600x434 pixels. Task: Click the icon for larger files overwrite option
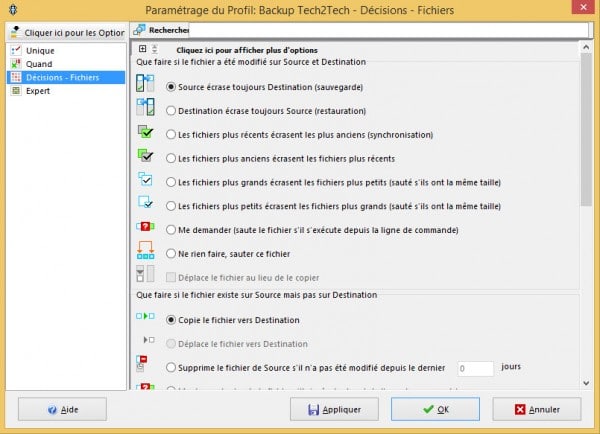coord(146,181)
